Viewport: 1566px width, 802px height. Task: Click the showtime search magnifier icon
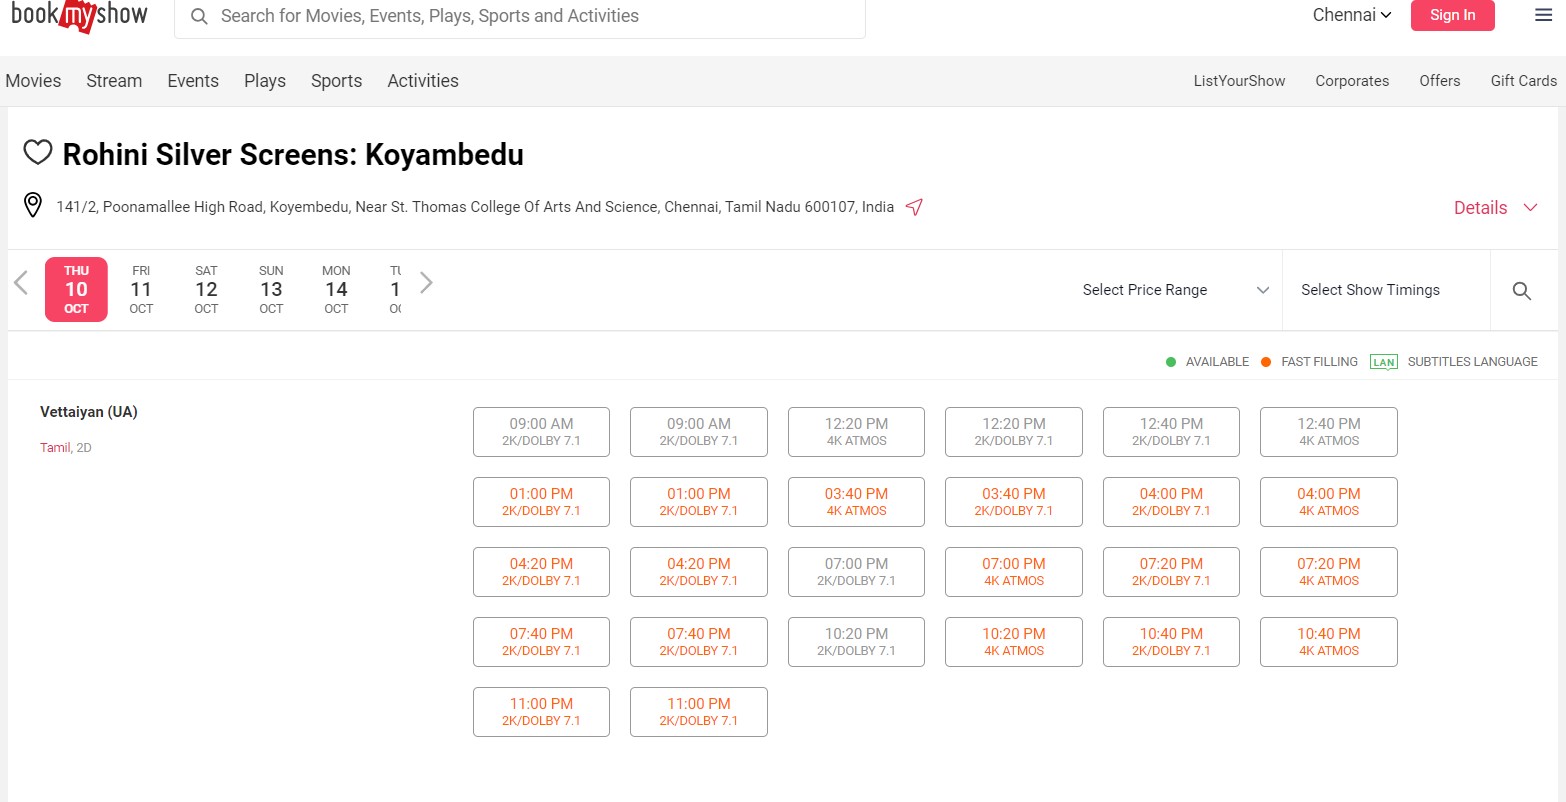1521,290
